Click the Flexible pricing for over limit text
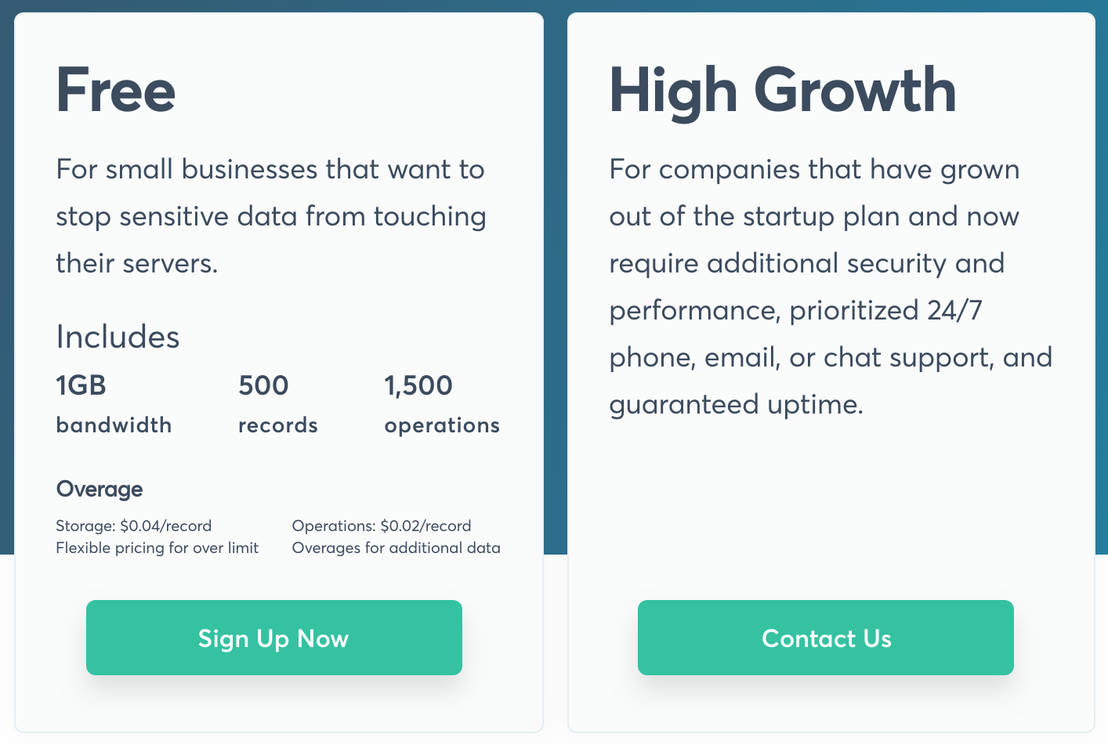 (157, 548)
